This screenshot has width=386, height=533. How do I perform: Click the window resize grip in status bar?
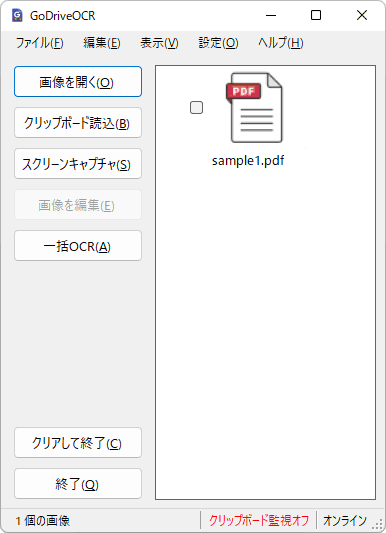click(x=379, y=525)
